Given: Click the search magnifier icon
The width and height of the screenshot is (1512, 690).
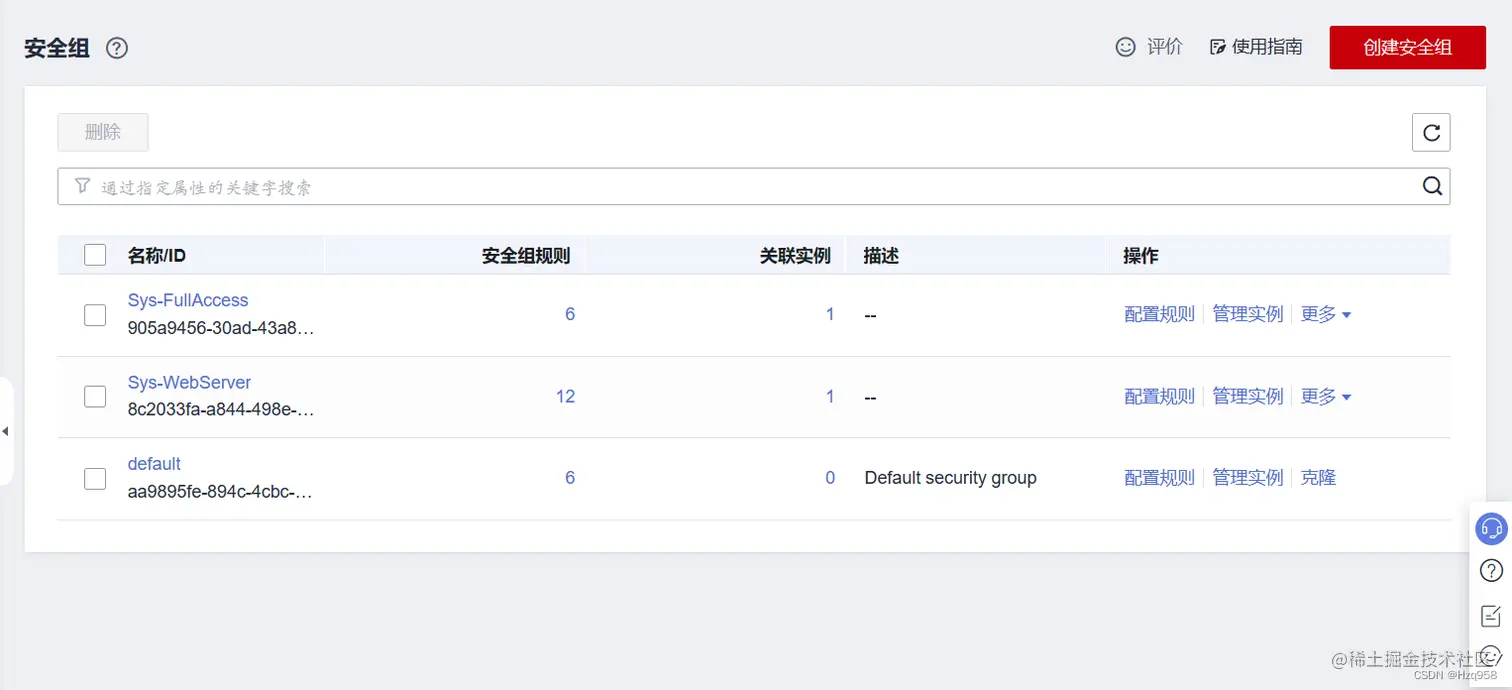Looking at the screenshot, I should (1432, 186).
